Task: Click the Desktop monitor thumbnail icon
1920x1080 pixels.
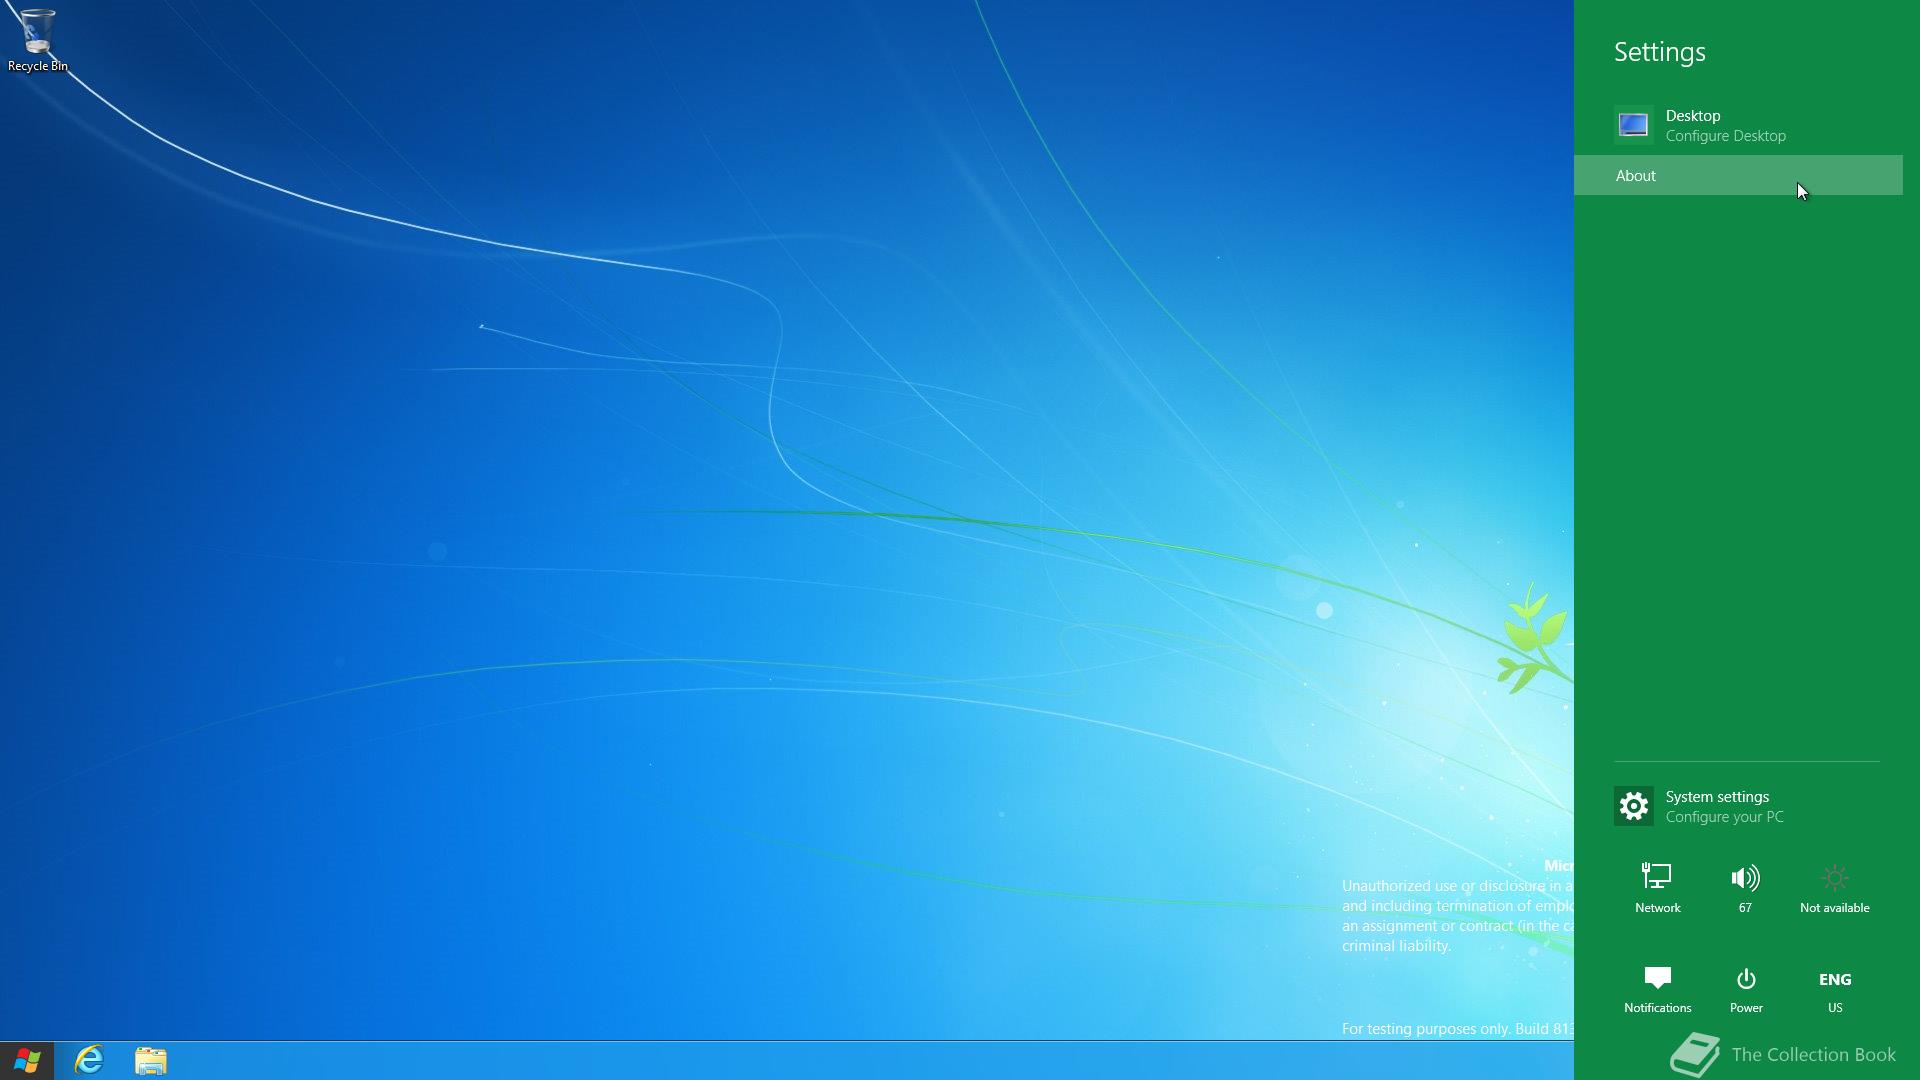Action: pyautogui.click(x=1633, y=125)
